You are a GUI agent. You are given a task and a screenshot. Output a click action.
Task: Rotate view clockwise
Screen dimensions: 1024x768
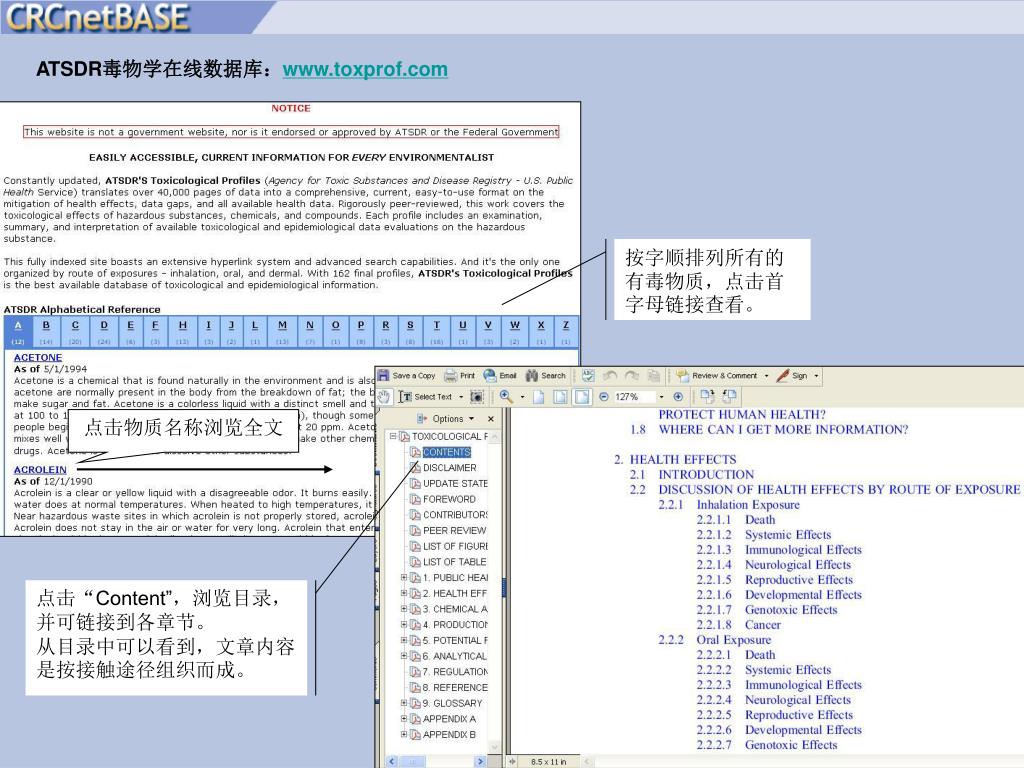coord(707,396)
